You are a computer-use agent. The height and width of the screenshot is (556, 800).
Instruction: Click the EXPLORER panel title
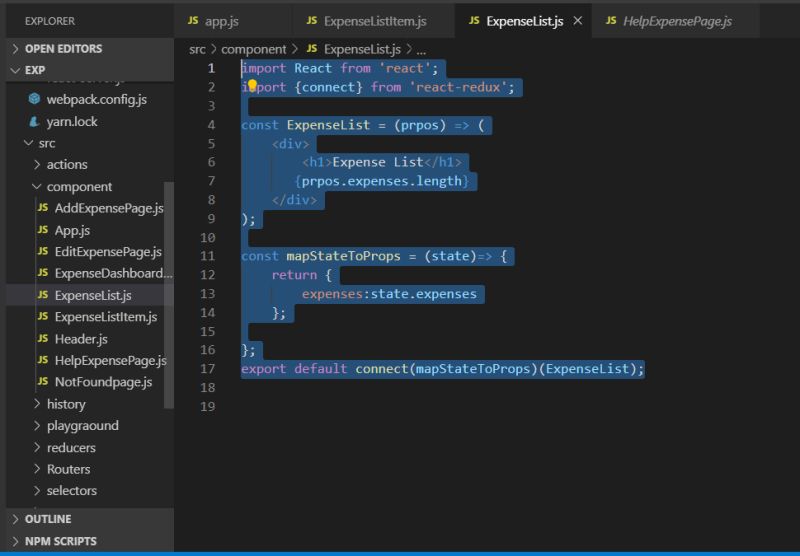49,21
